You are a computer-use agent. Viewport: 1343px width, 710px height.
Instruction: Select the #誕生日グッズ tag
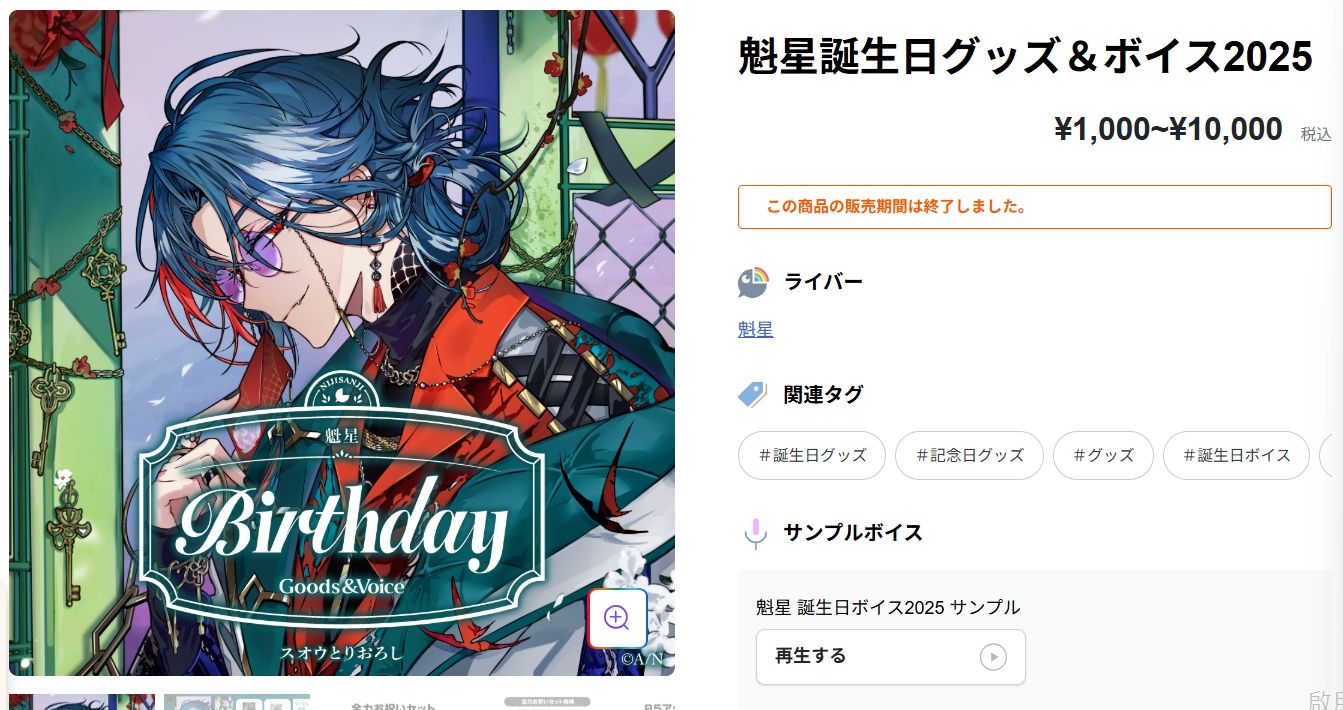tap(812, 455)
